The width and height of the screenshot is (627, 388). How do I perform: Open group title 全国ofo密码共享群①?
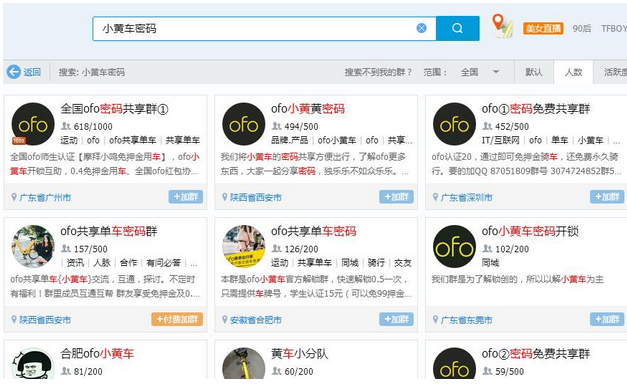(x=114, y=108)
